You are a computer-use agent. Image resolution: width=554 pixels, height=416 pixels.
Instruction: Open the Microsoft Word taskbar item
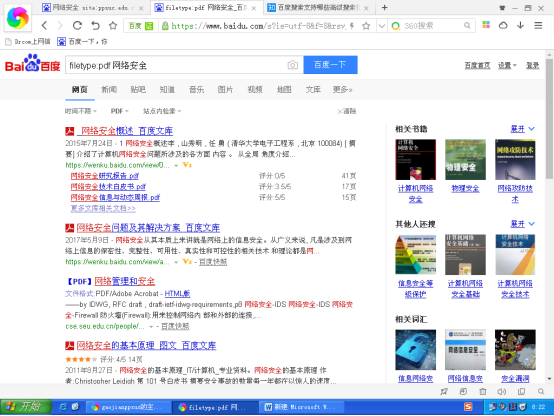pos(301,407)
